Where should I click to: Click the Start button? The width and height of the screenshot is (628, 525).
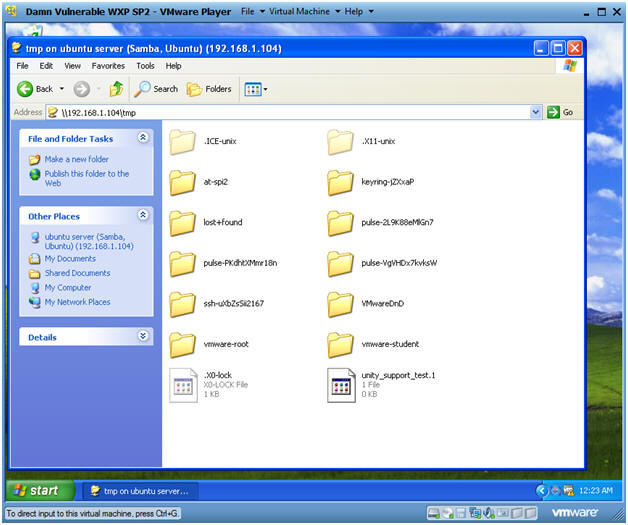point(40,490)
